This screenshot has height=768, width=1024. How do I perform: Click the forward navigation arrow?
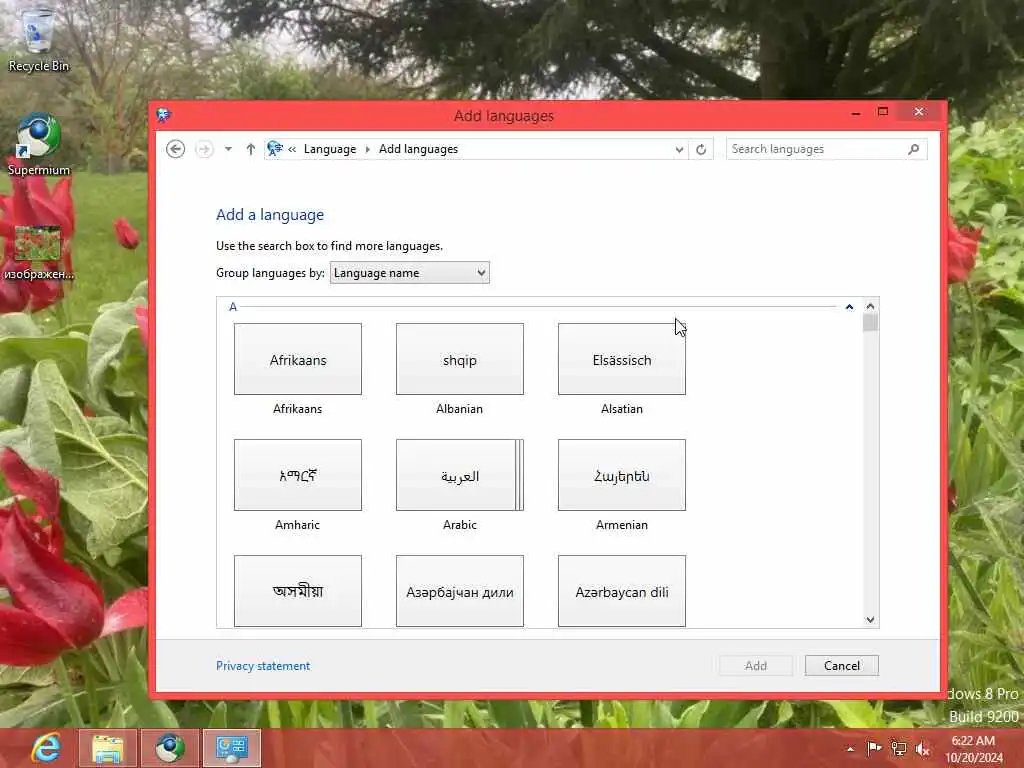pos(204,149)
